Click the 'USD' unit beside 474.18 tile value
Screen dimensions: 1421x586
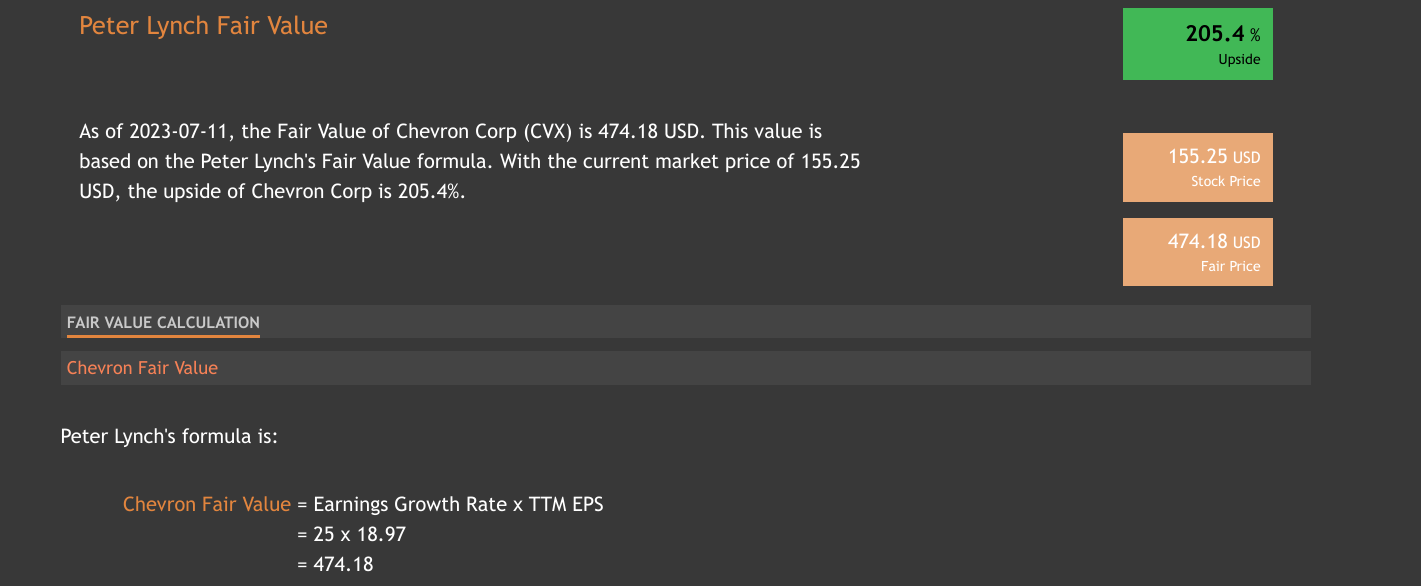[x=1246, y=243]
